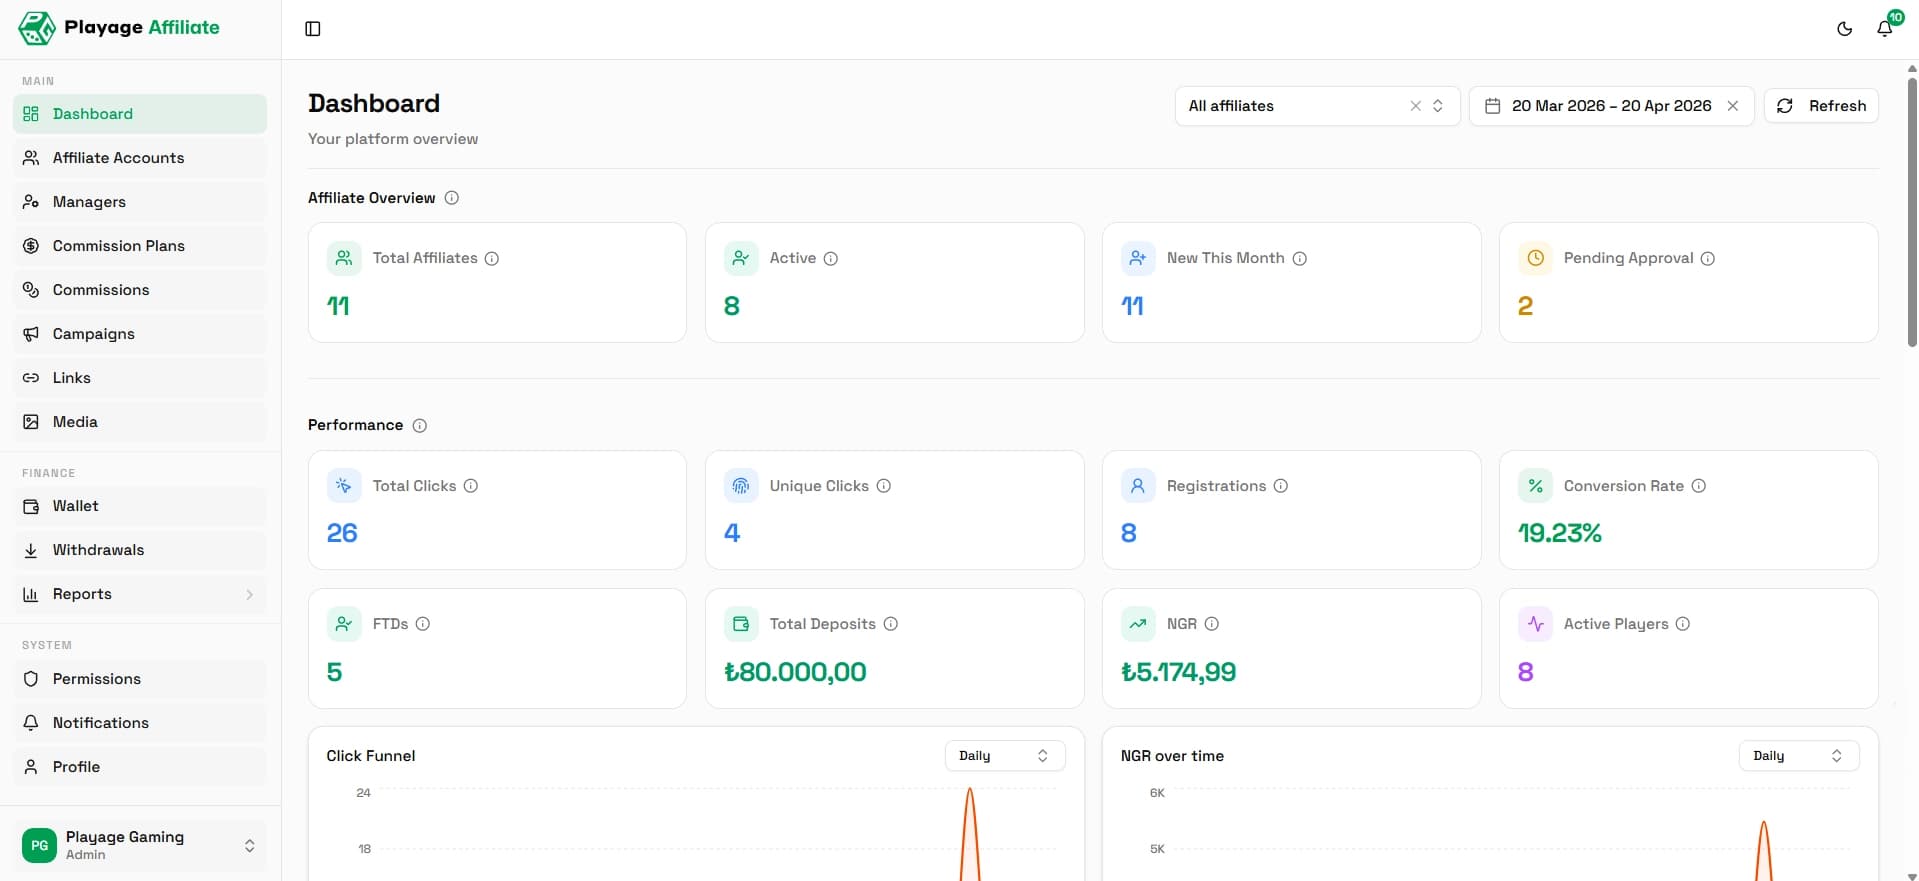Click the Active Players pulse icon
The width and height of the screenshot is (1919, 881).
coord(1535,624)
